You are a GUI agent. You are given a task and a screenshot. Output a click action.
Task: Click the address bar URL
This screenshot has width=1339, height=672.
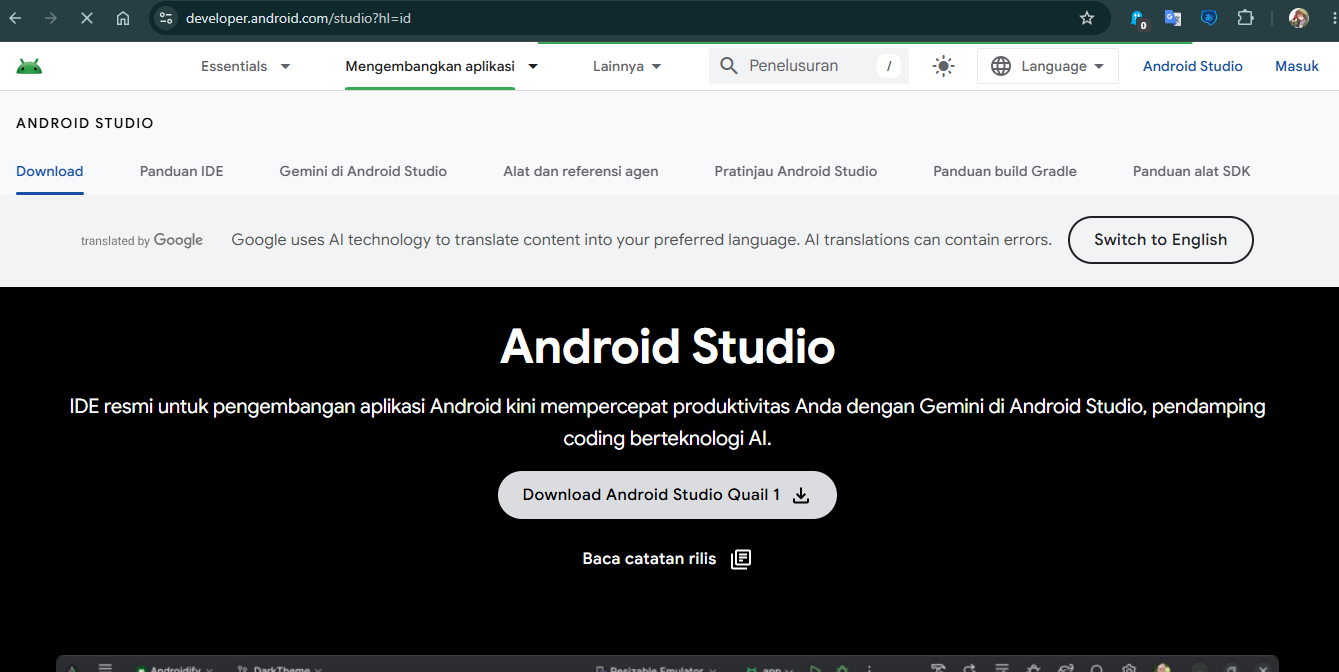[x=298, y=18]
